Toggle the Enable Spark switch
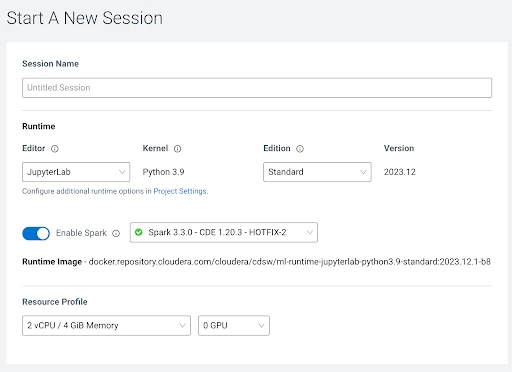The height and width of the screenshot is (372, 512). point(36,233)
